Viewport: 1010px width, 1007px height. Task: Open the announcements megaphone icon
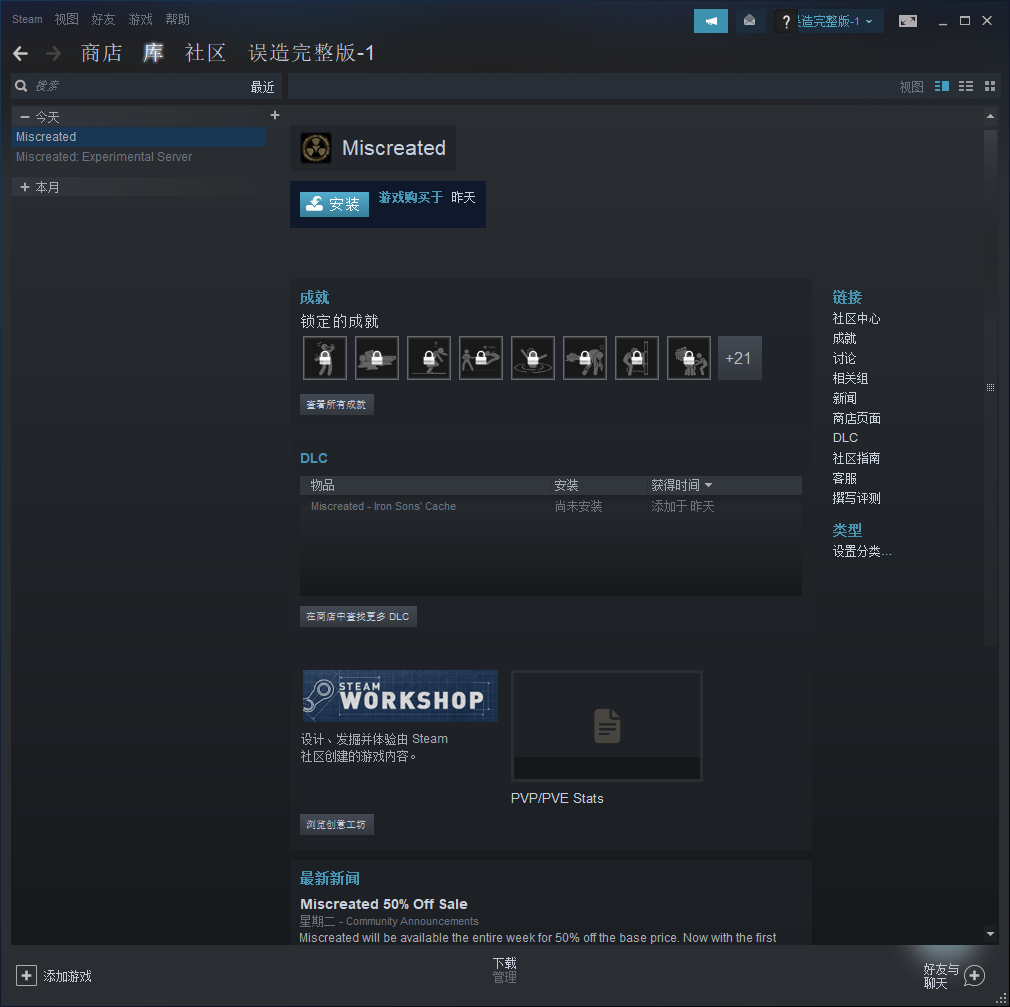pos(711,21)
